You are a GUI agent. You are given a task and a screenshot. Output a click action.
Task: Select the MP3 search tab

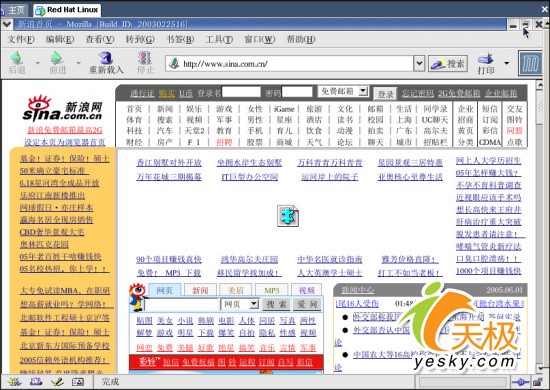tap(272, 290)
